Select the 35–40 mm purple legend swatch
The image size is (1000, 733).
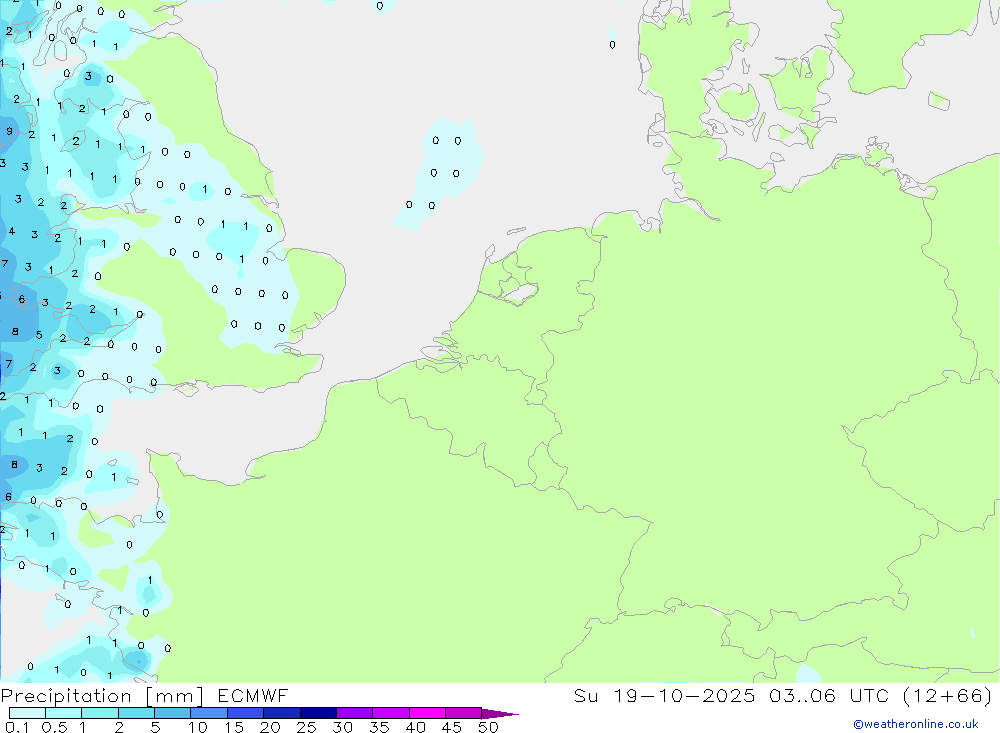click(391, 713)
